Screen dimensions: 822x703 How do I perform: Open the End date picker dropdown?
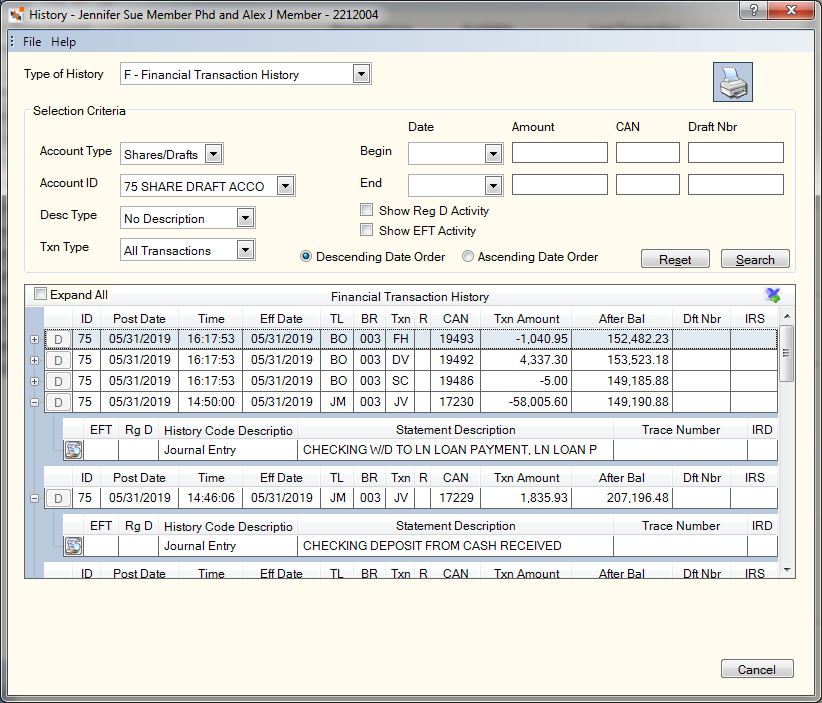(493, 185)
